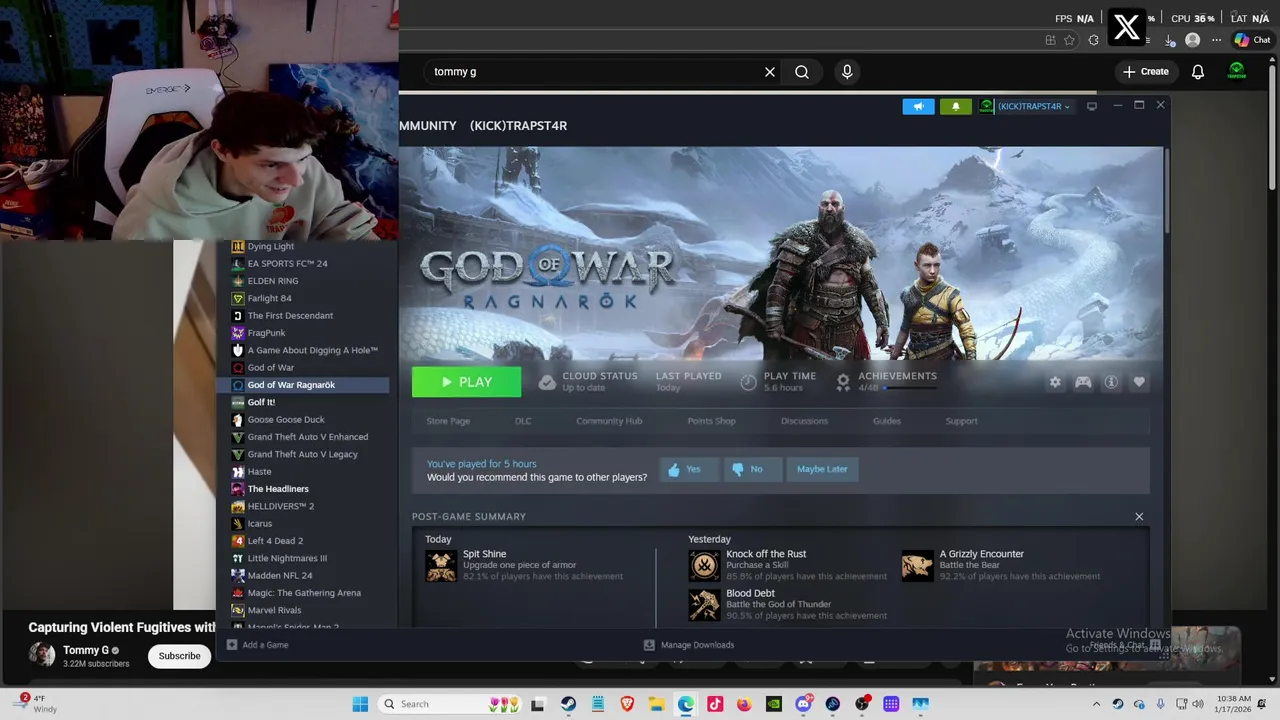The height and width of the screenshot is (720, 1280).
Task: Go to the Community Hub tab
Action: pos(609,421)
